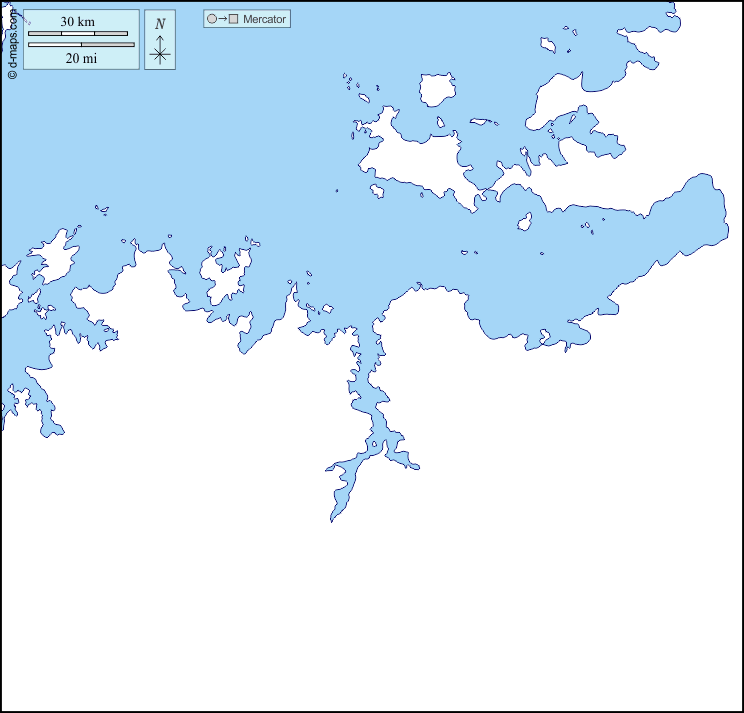Screen dimensions: 744x713
Task: Click the small island near top right
Action: coord(548,45)
